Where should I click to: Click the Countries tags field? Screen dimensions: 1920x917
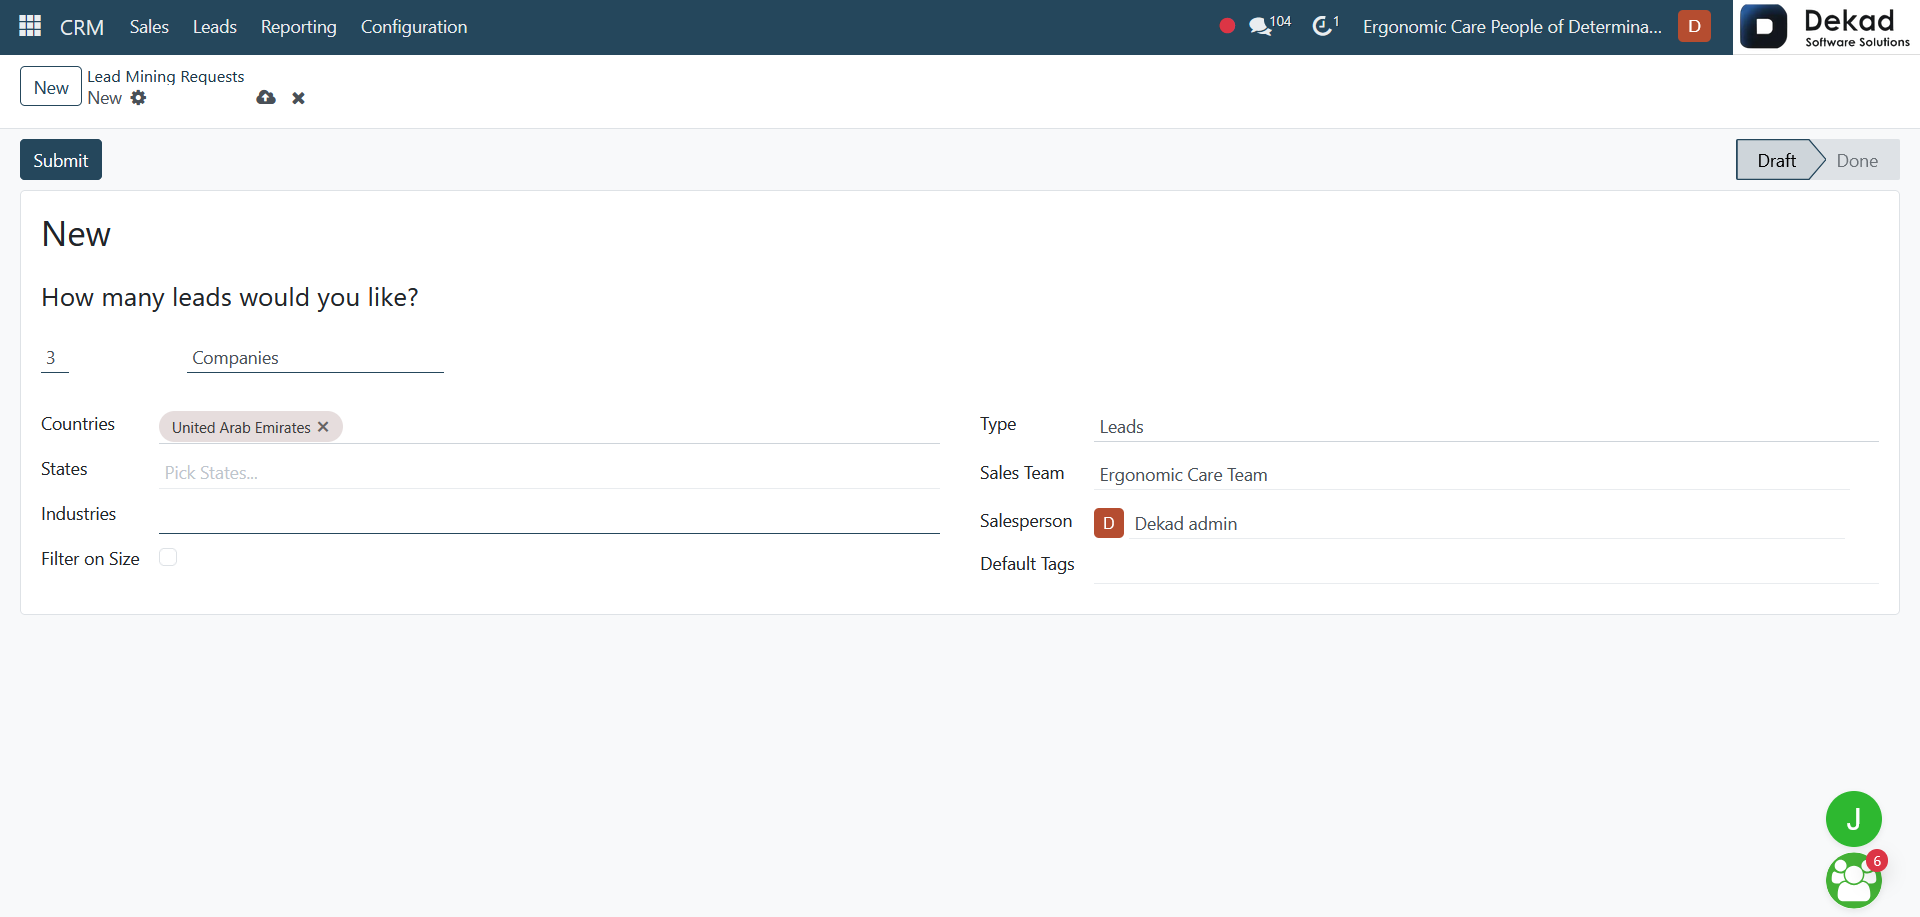pos(549,427)
